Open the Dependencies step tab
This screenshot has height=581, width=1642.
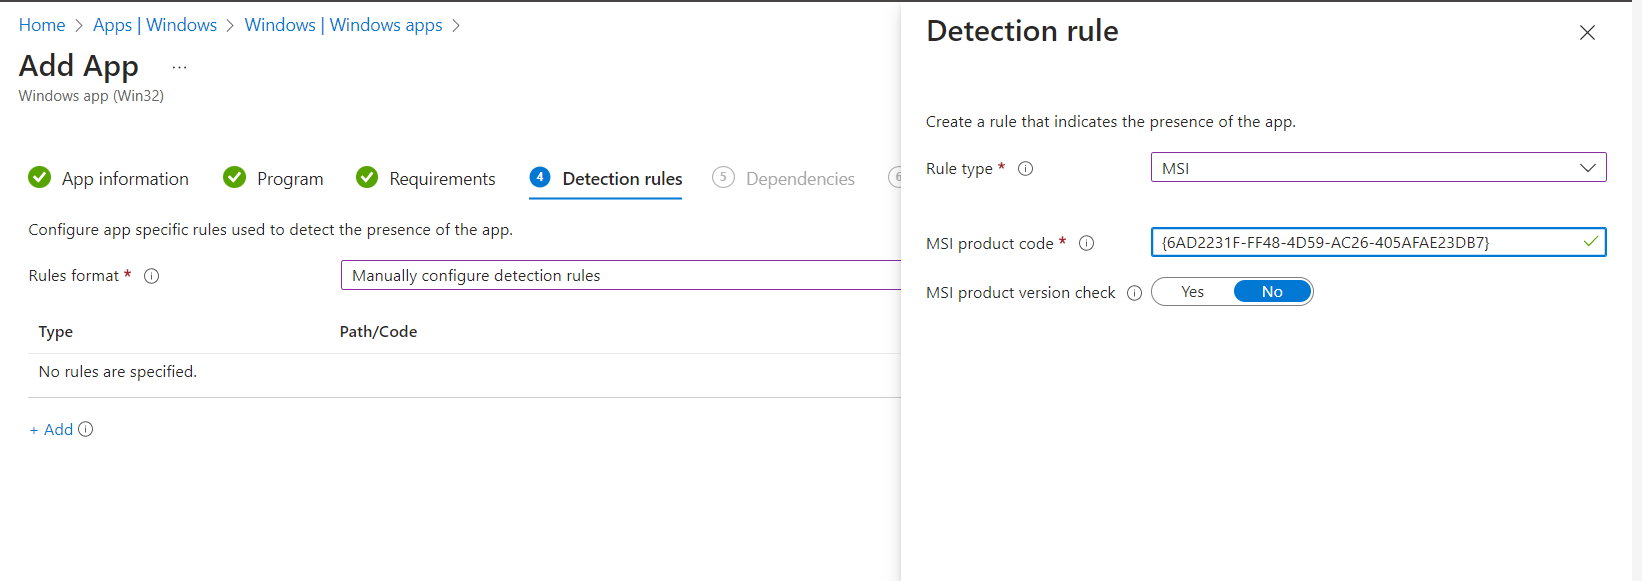click(x=799, y=179)
